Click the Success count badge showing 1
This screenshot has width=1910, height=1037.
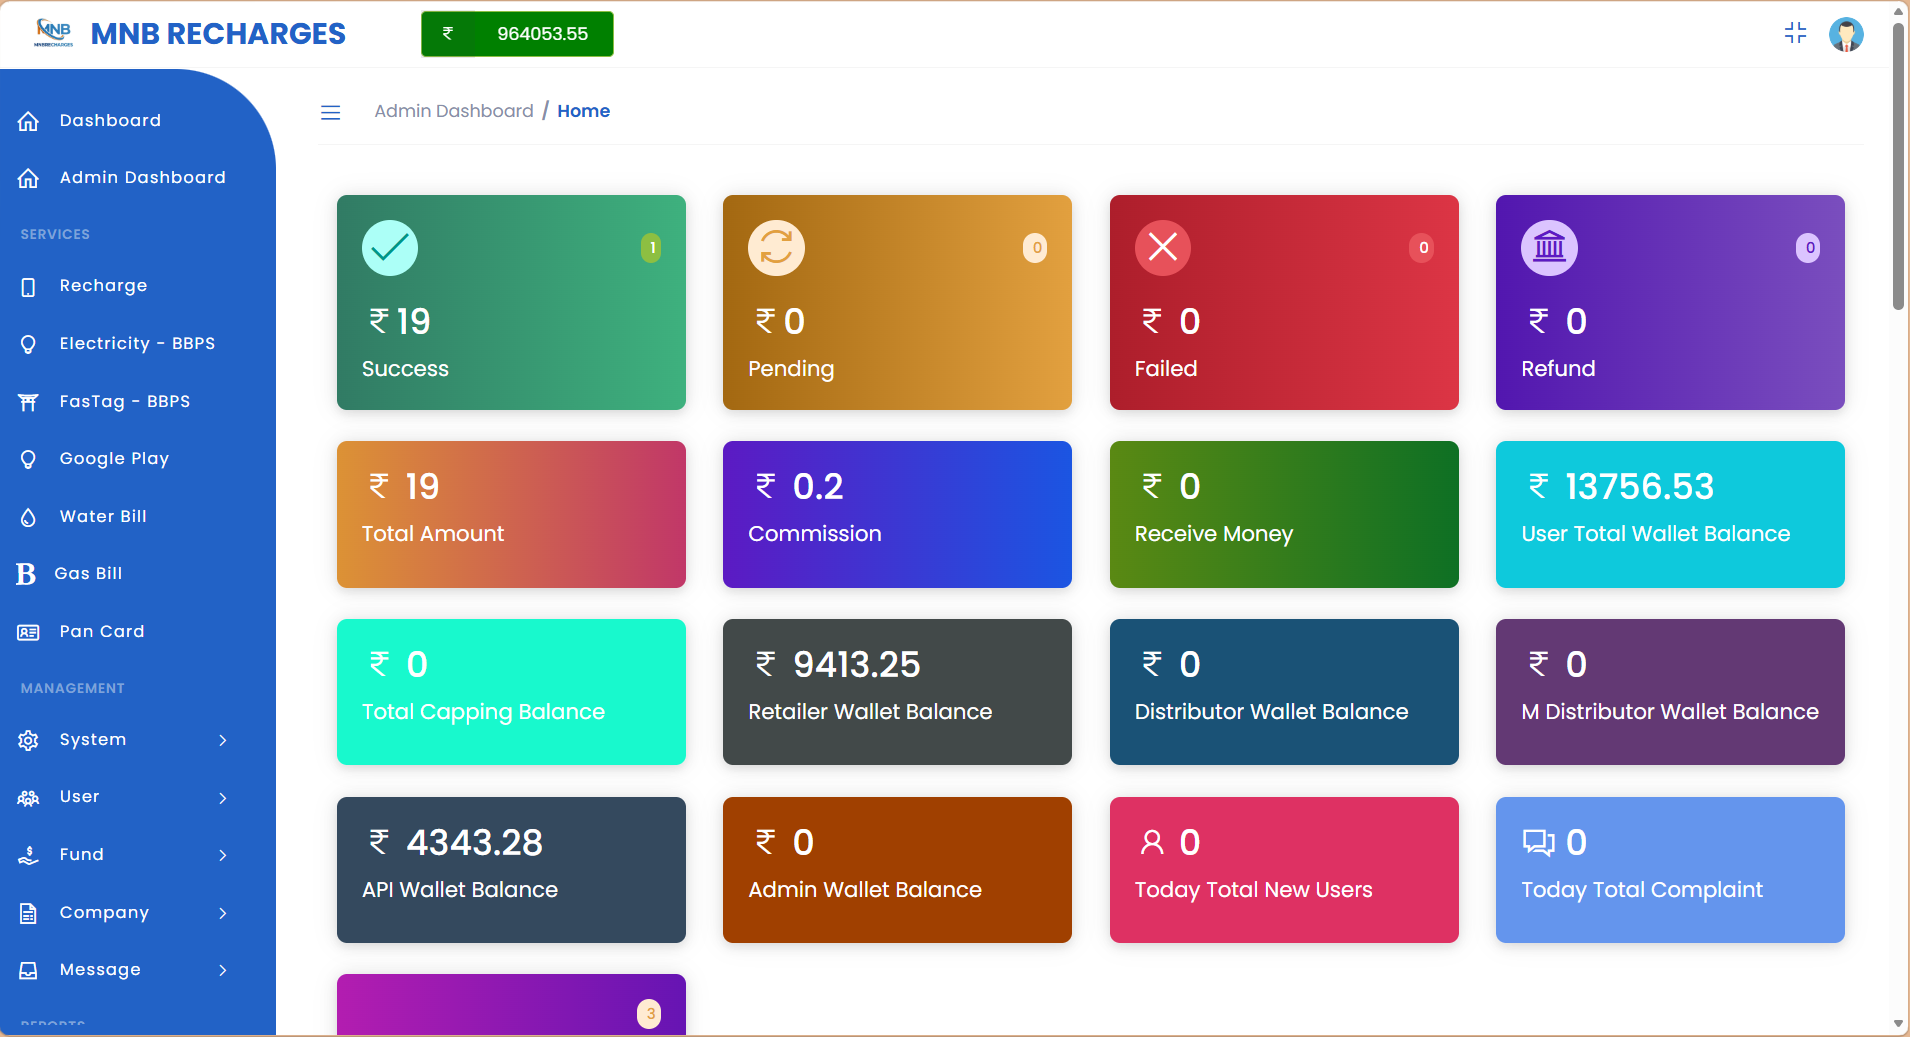coord(651,248)
